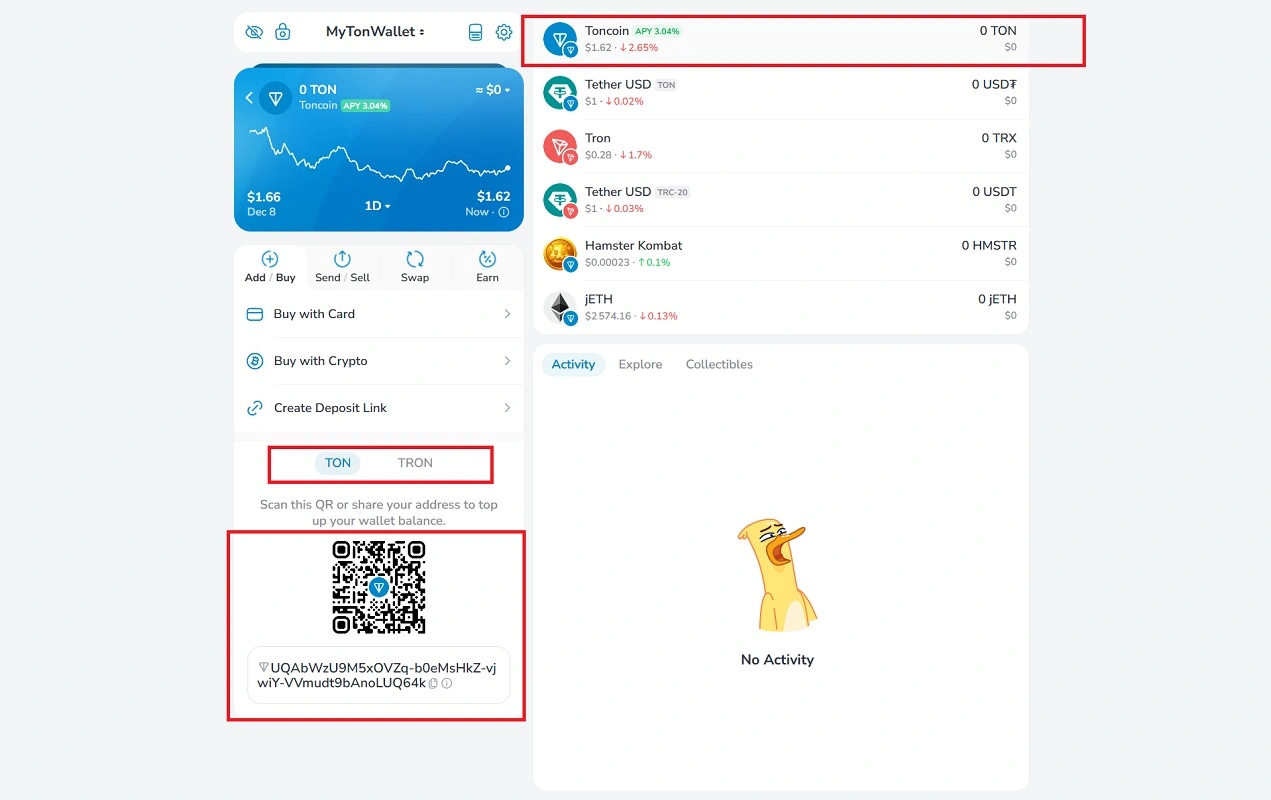Open settings with the gear icon
The height and width of the screenshot is (800, 1271).
(504, 32)
